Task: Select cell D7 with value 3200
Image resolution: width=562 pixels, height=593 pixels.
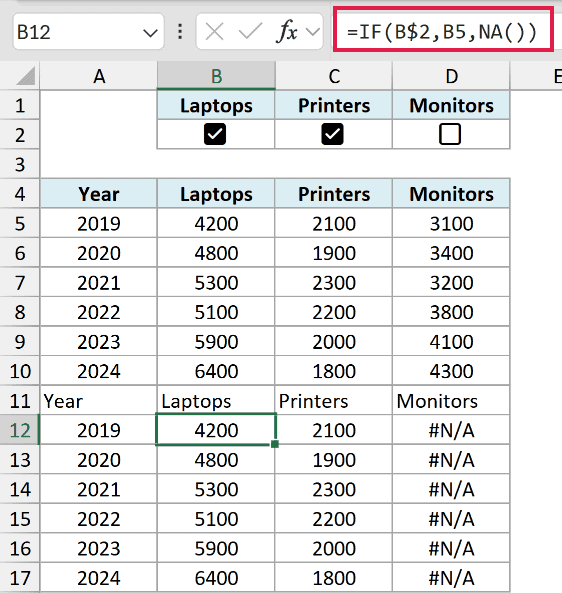Action: 451,282
